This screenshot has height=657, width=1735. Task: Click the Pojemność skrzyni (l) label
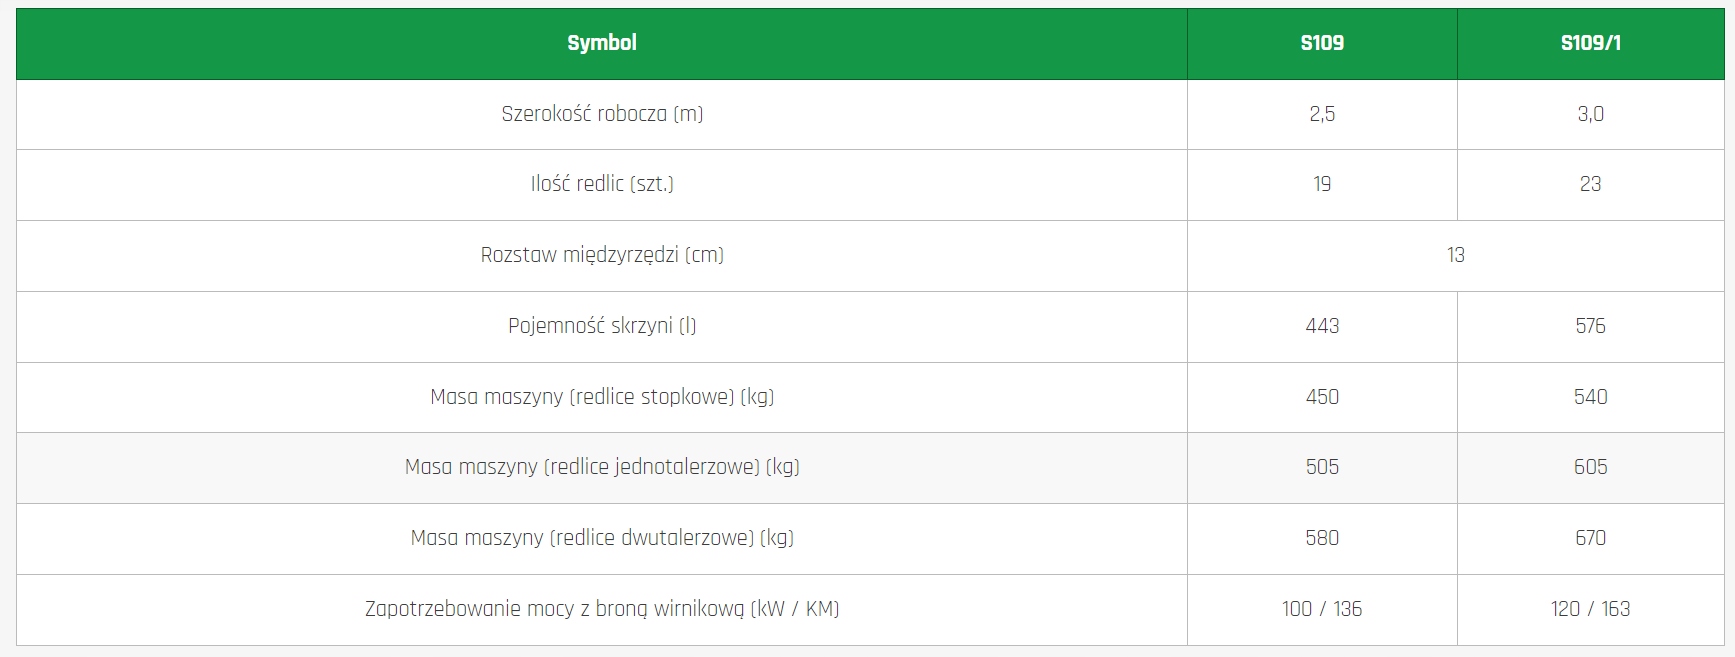pyautogui.click(x=602, y=326)
